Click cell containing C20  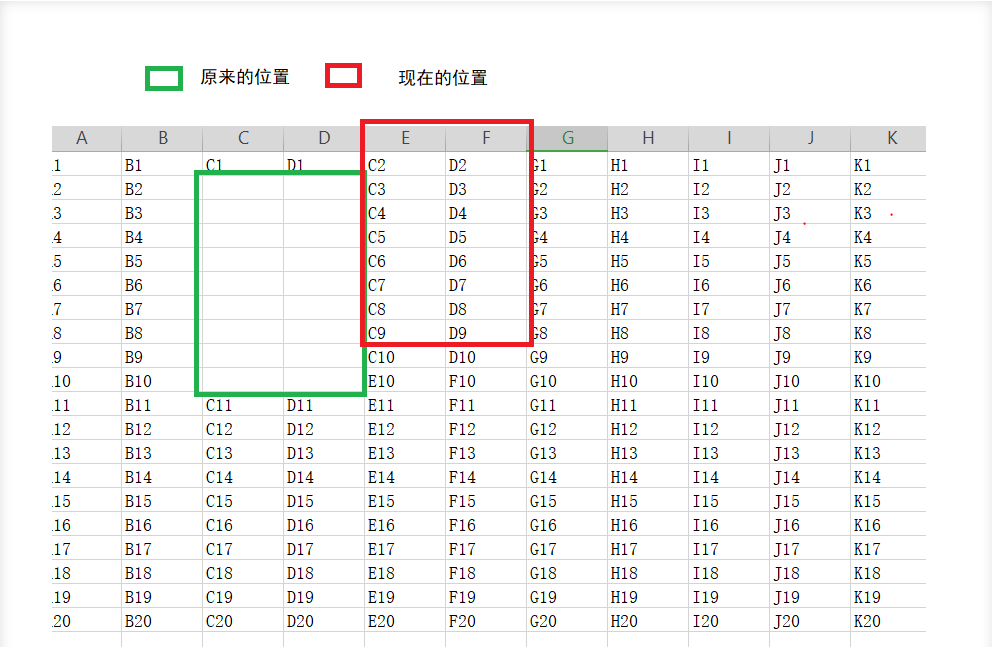coord(243,621)
